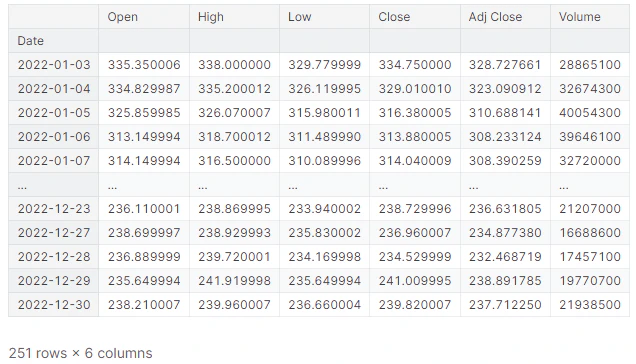Viewport: 636px width, 364px height.
Task: Select the 2022-12-30 date row label
Action: tap(54, 304)
